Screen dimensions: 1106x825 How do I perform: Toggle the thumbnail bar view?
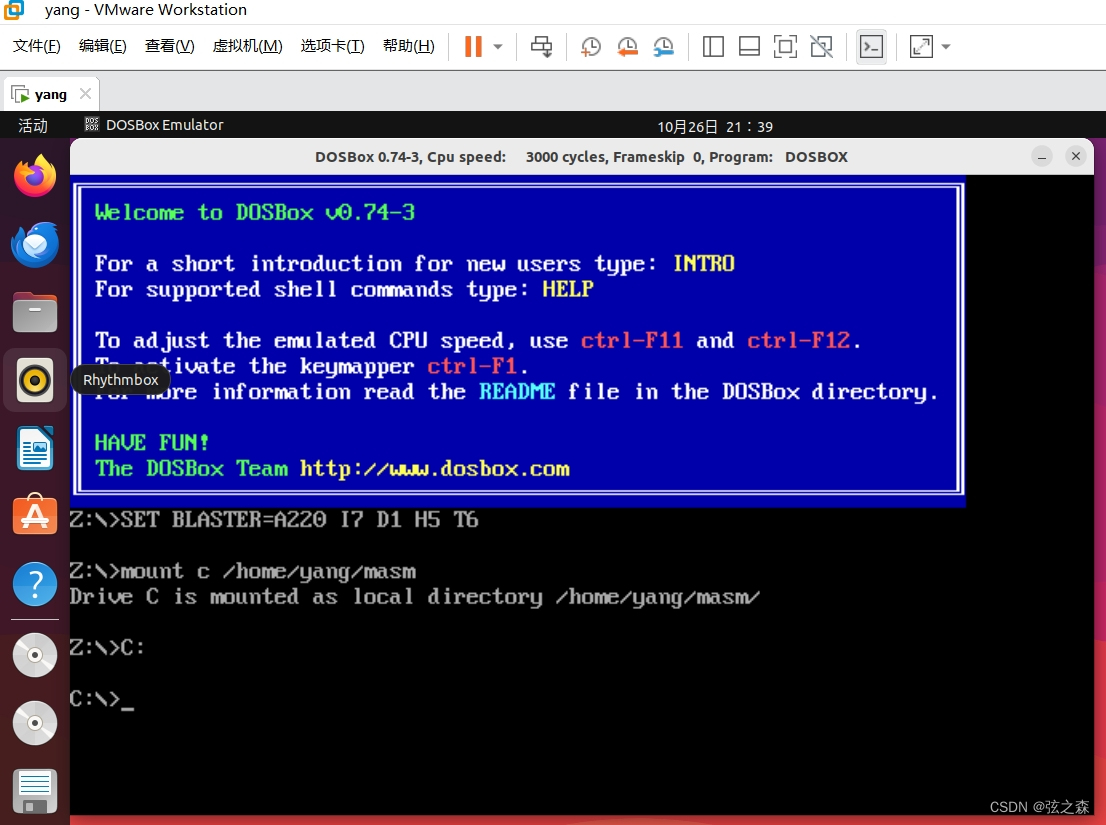(x=749, y=47)
